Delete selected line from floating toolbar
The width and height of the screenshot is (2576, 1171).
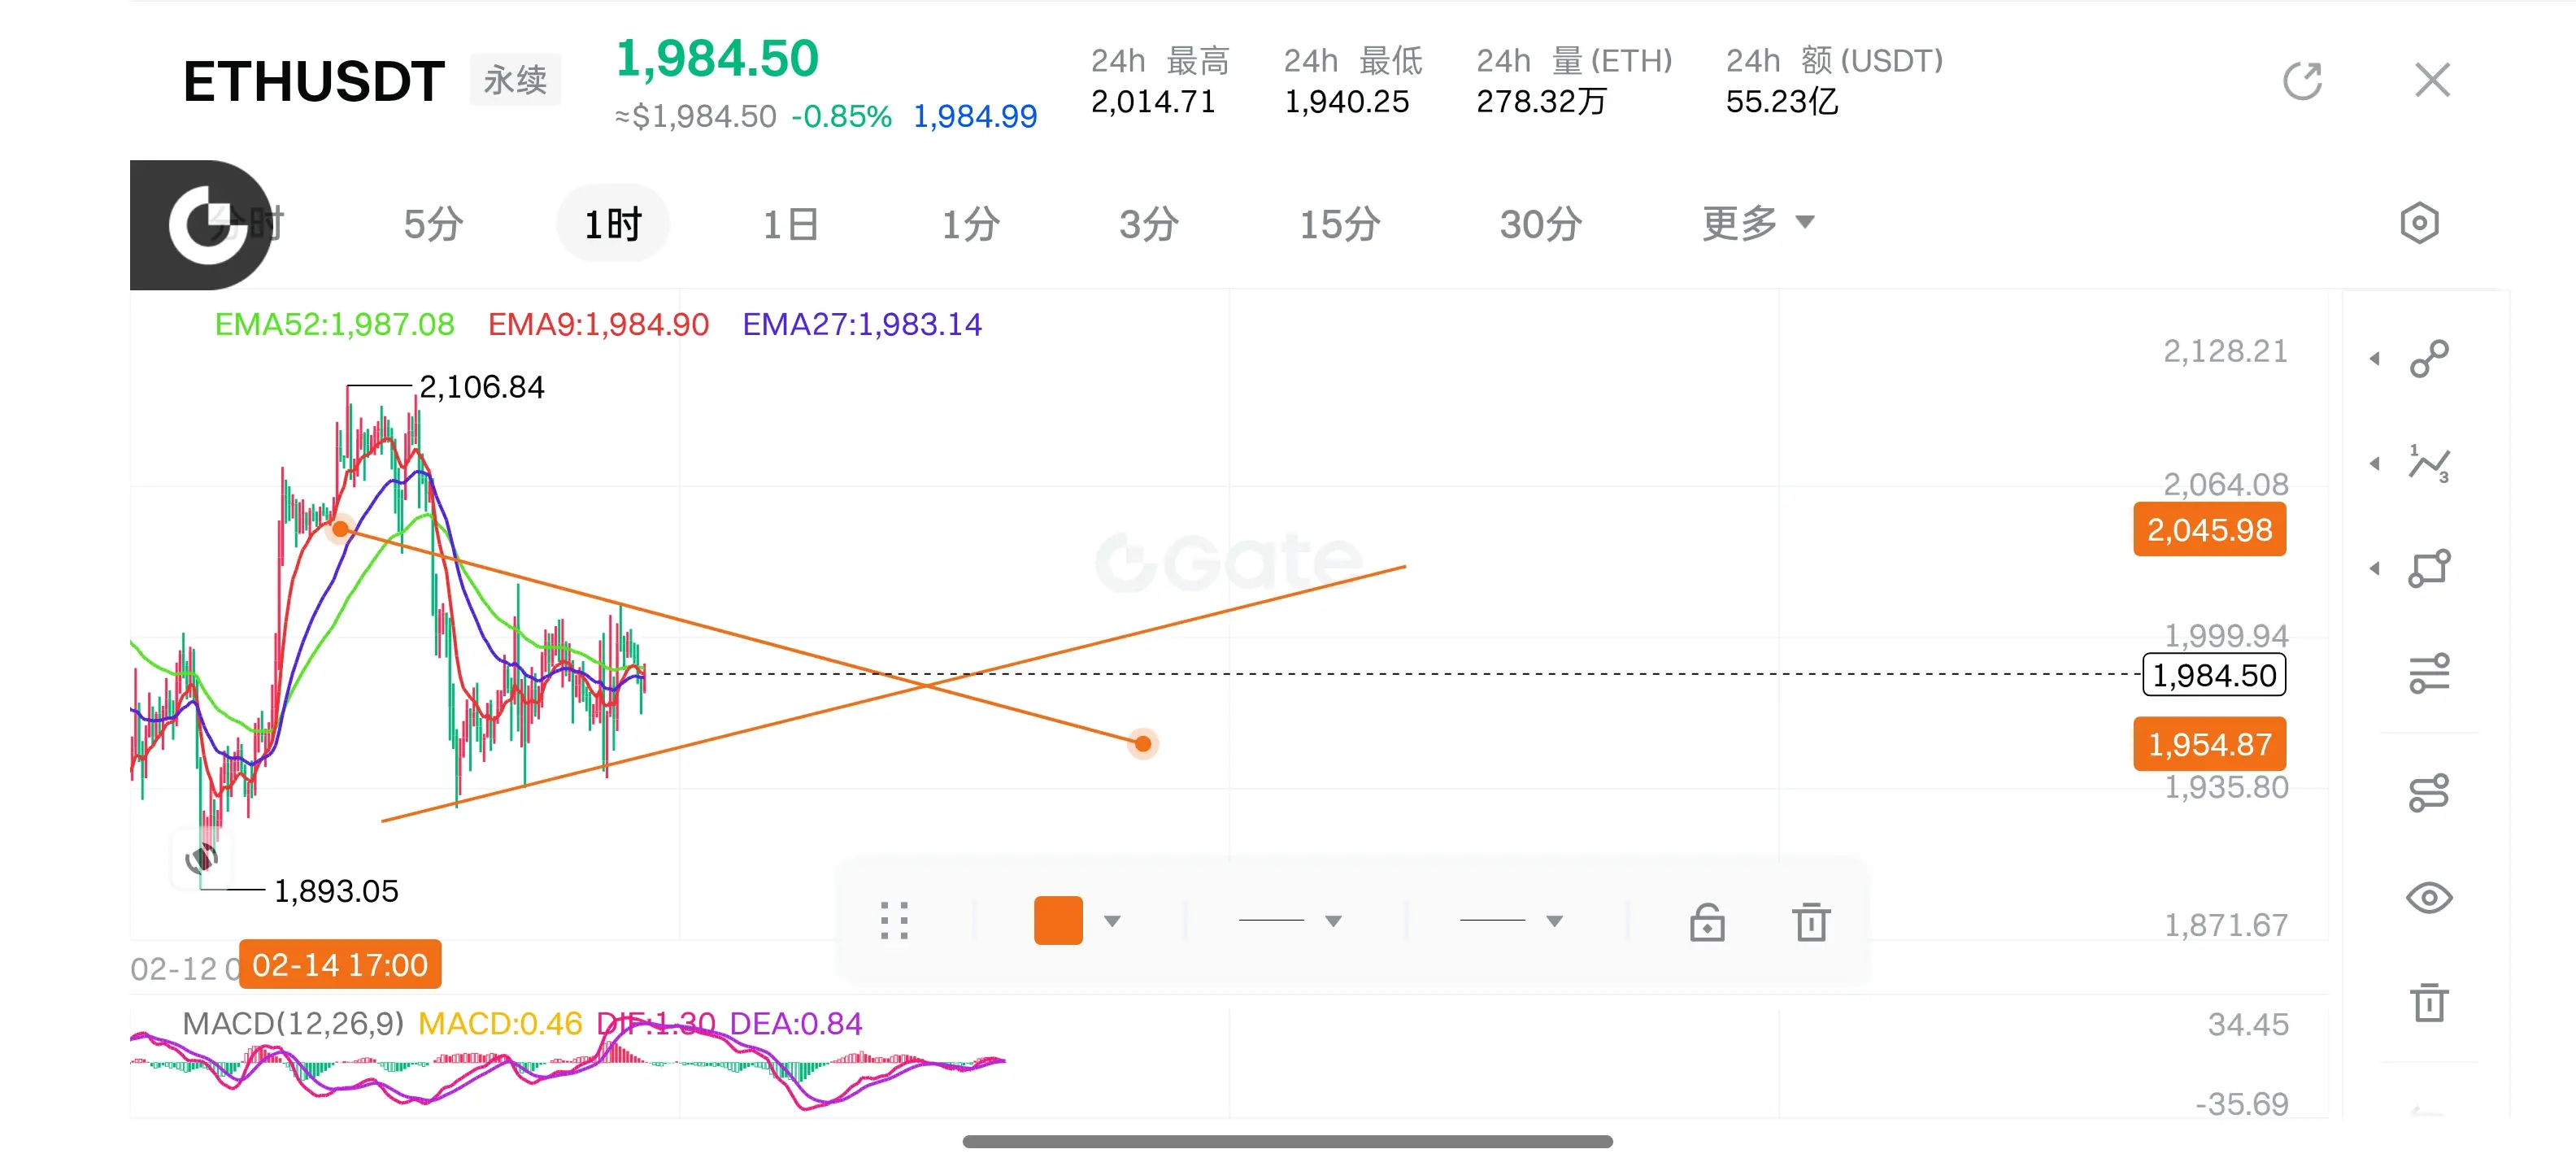1810,922
